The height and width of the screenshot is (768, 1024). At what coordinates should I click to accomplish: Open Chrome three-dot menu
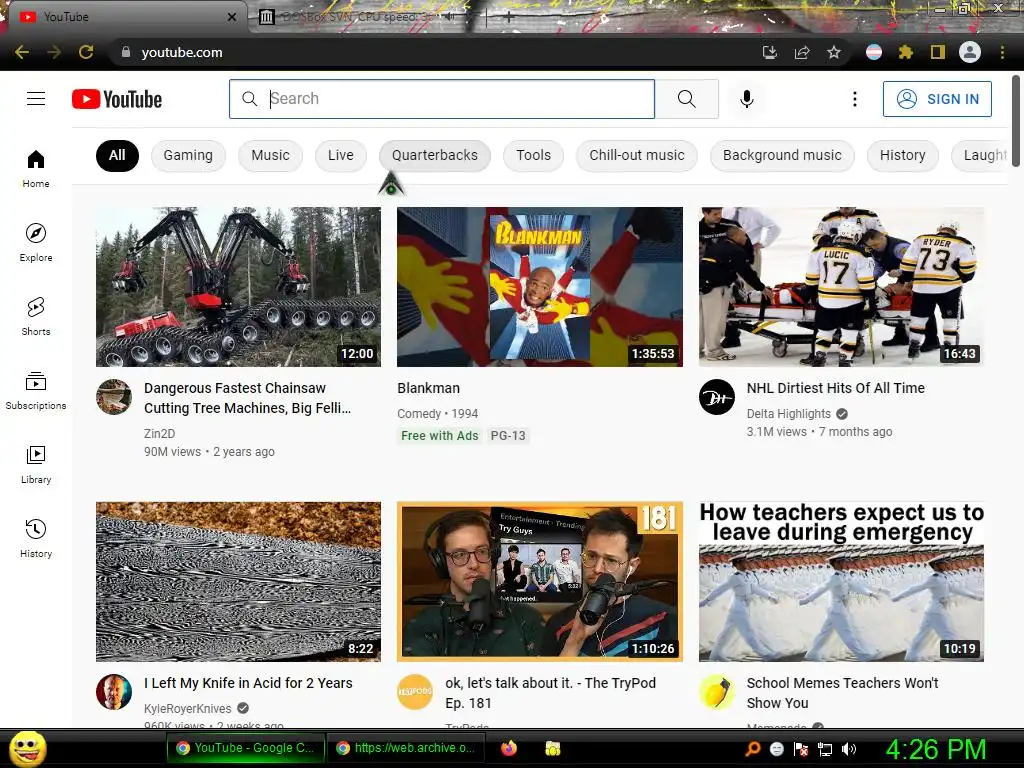point(1002,52)
